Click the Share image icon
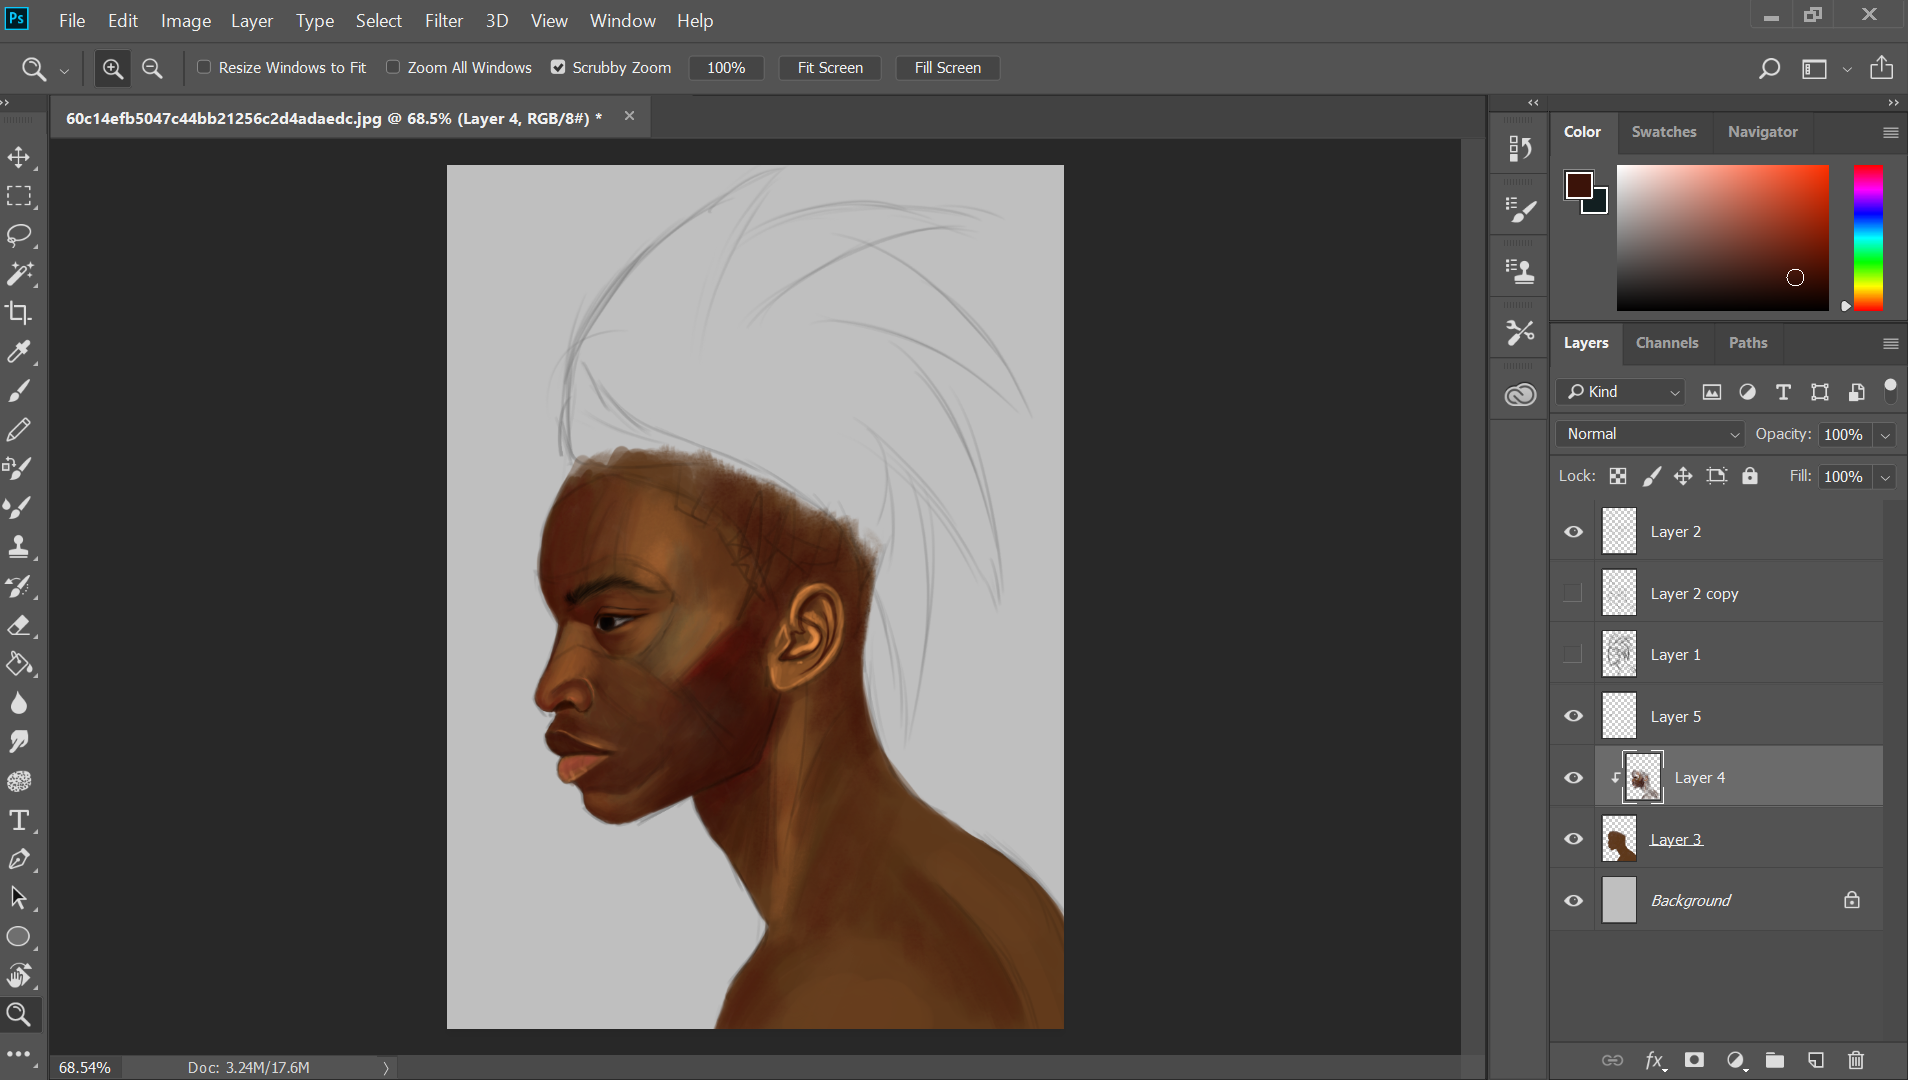This screenshot has width=1908, height=1080. 1881,68
